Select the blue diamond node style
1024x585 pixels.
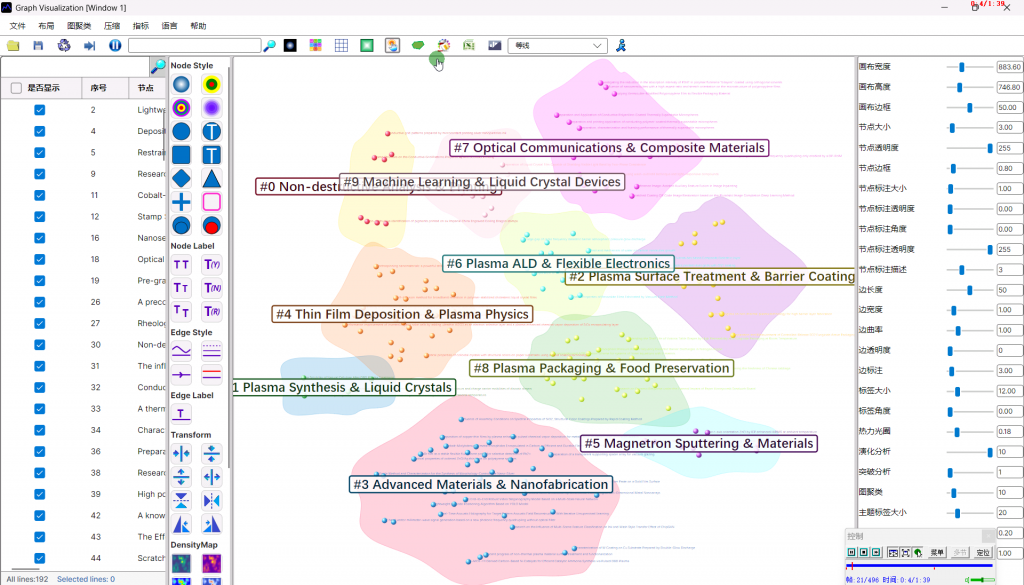click(181, 178)
